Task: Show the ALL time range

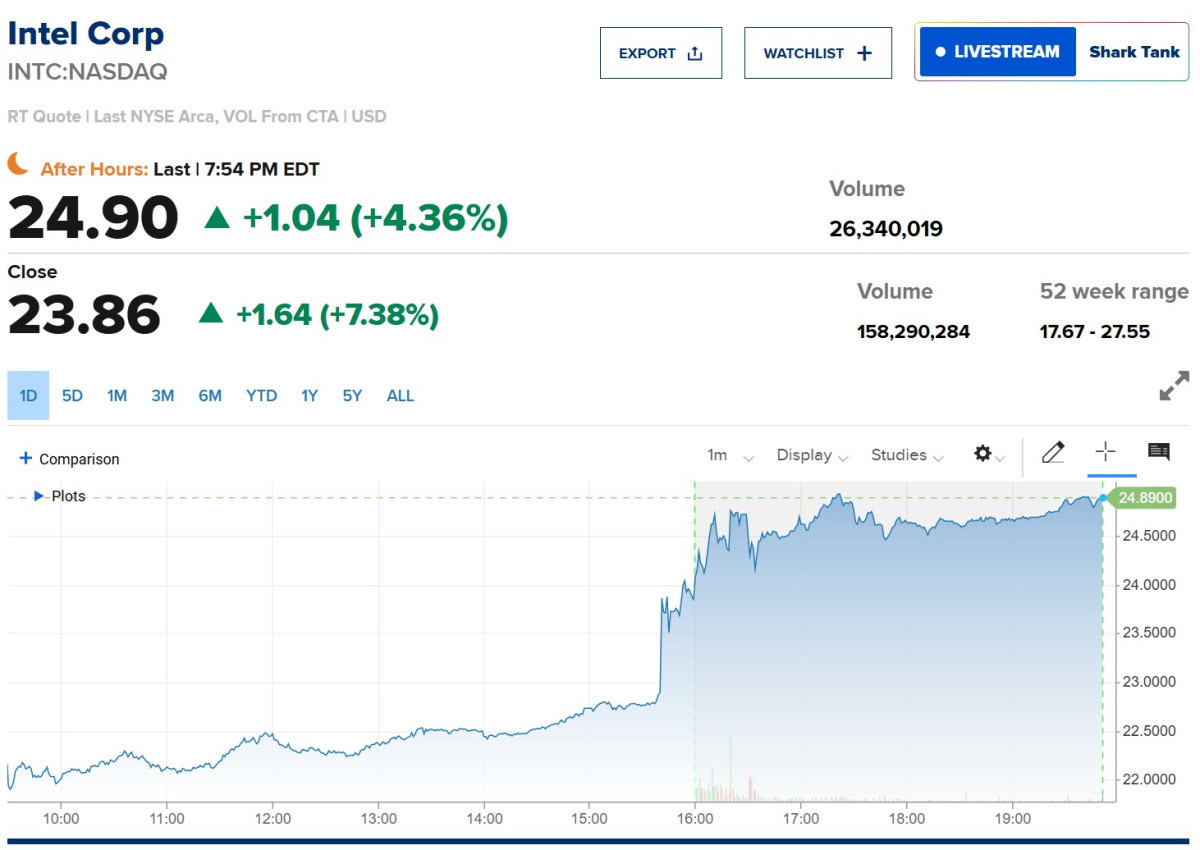Action: click(x=400, y=396)
